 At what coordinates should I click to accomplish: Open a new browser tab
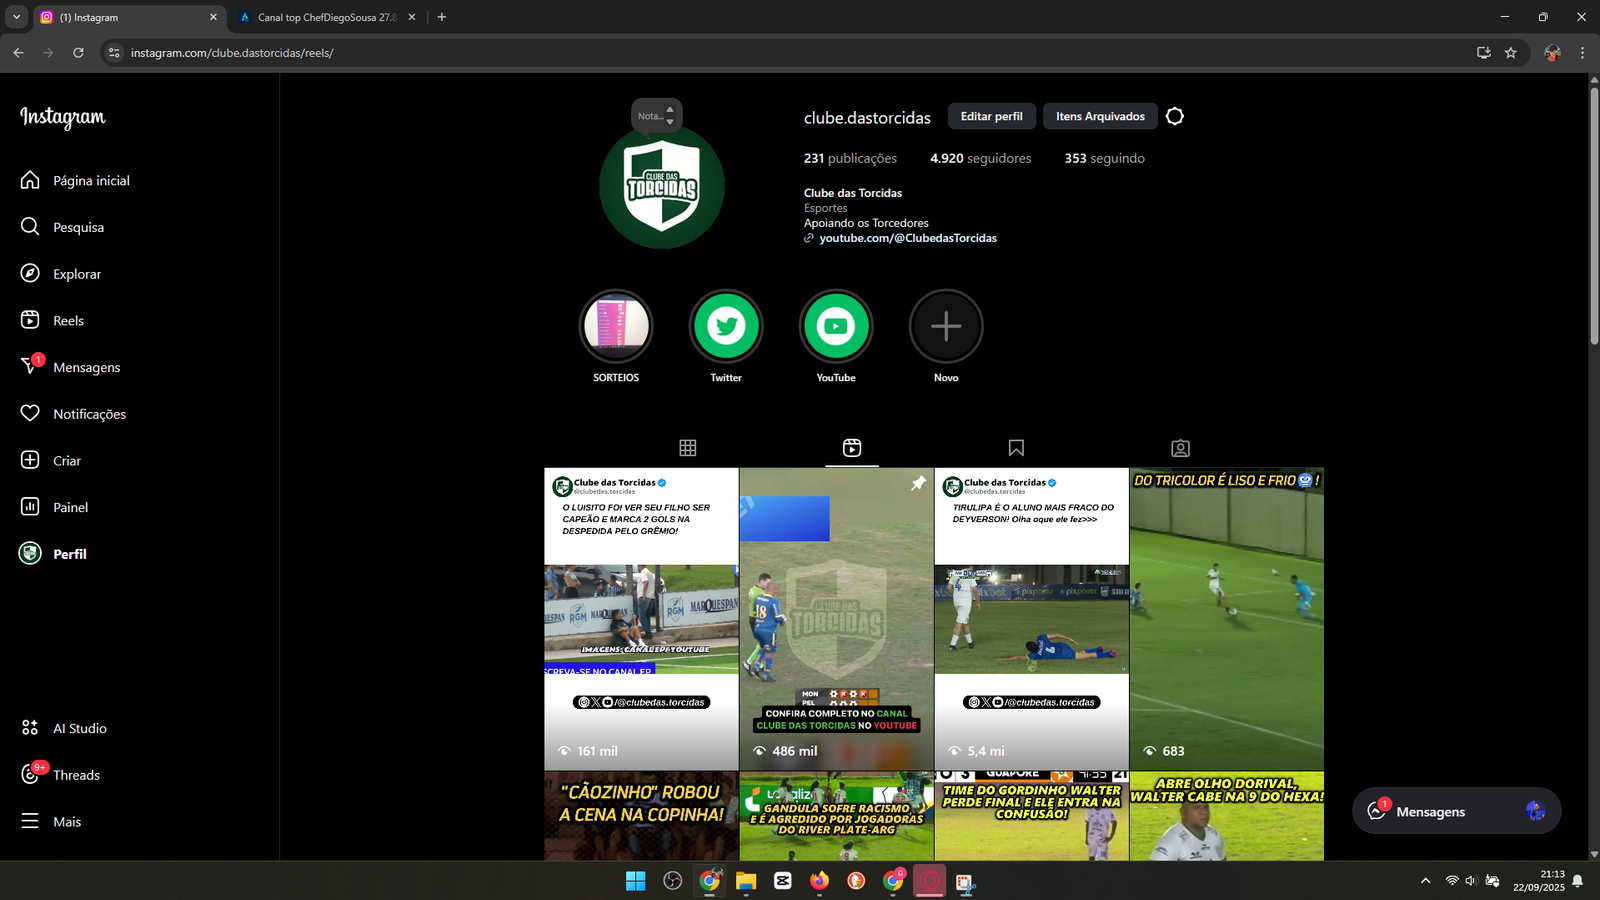(442, 17)
